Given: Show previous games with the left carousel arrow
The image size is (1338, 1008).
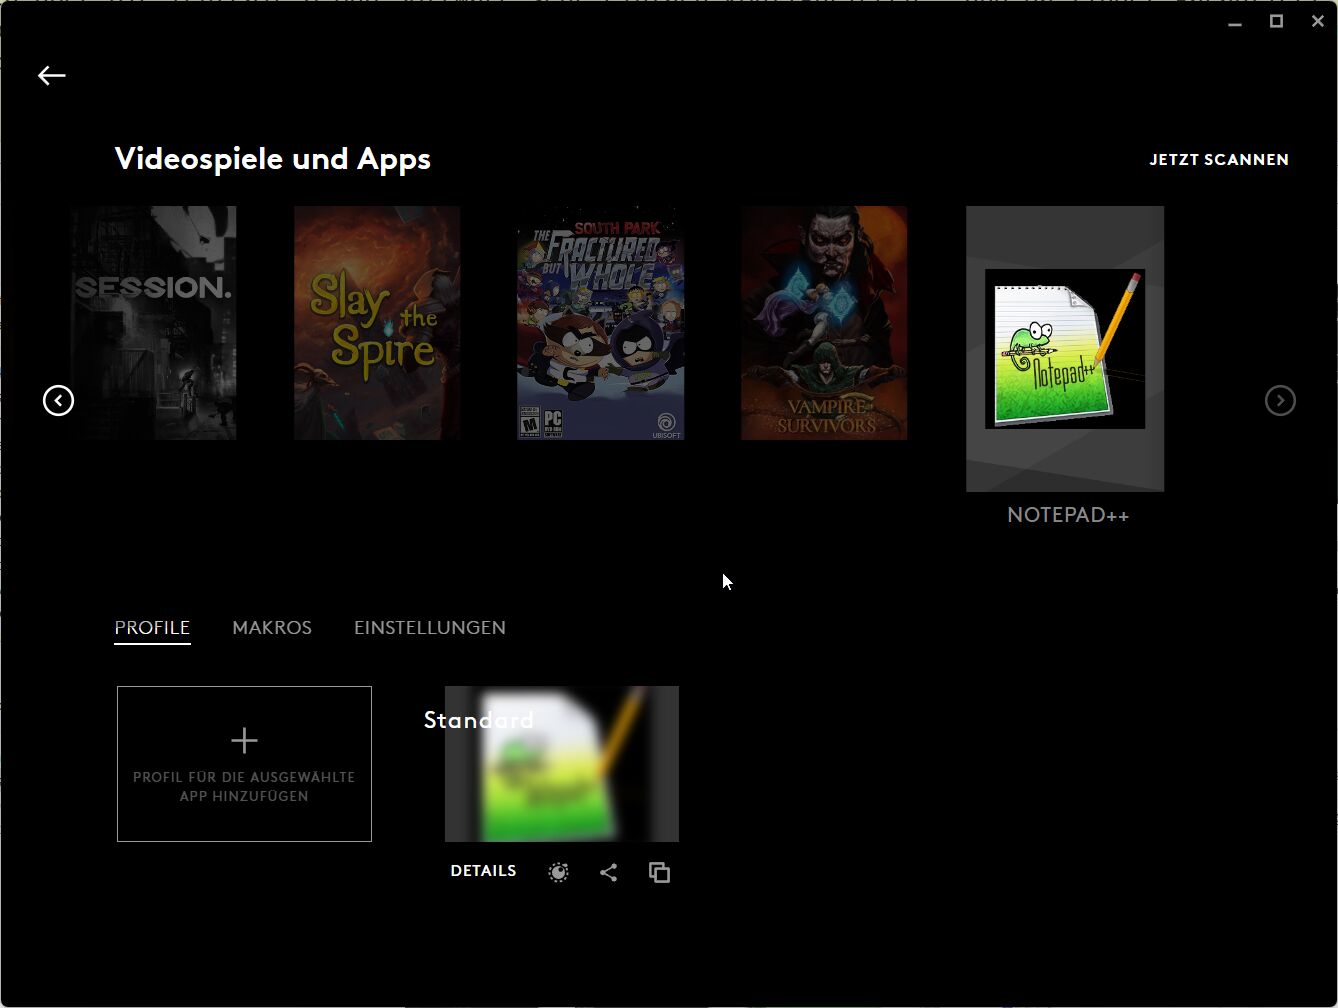Looking at the screenshot, I should pos(59,401).
